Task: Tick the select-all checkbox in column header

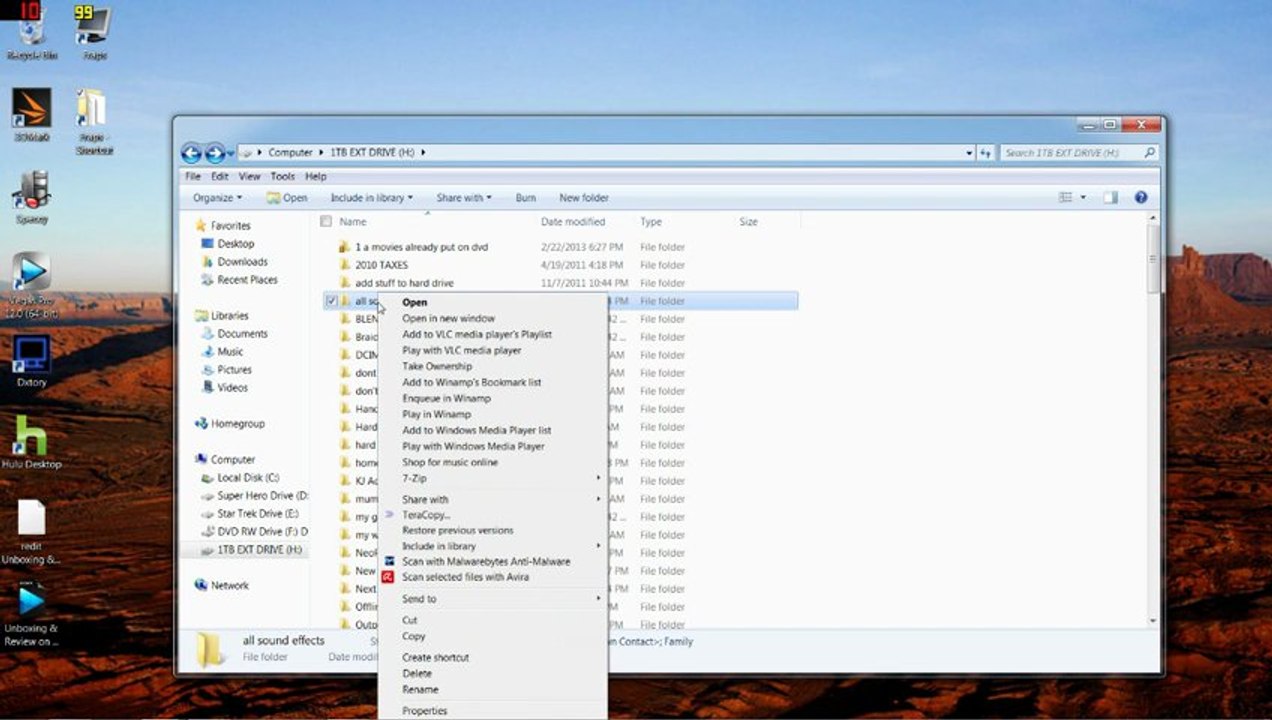Action: tap(325, 222)
